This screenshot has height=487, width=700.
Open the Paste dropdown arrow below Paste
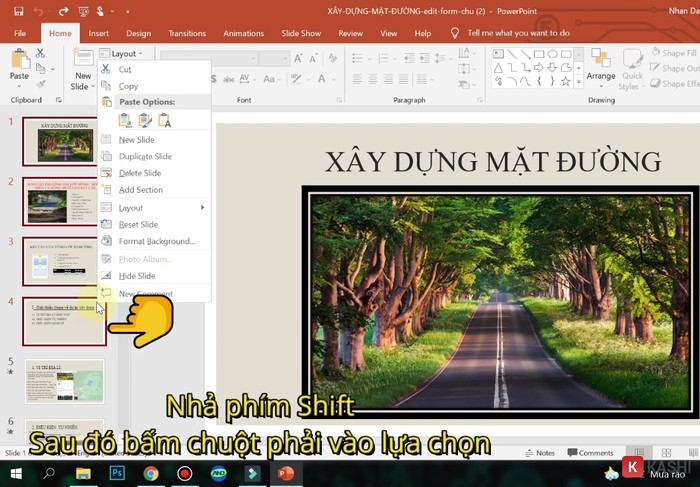(19, 86)
